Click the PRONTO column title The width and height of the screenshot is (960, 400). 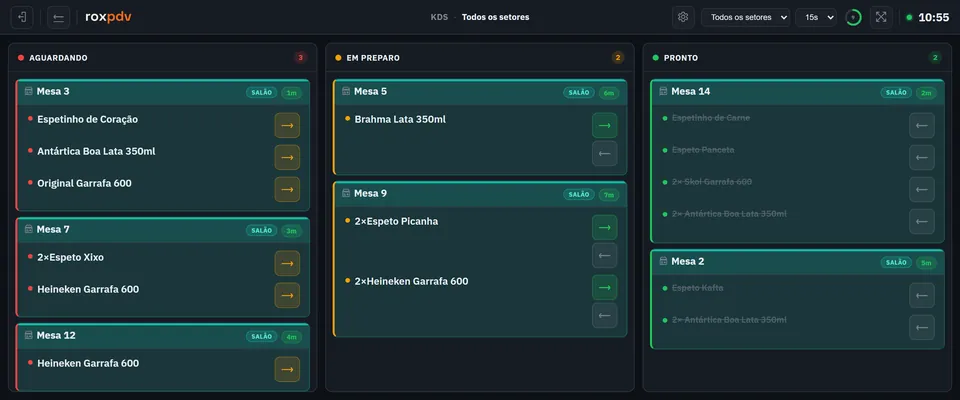tap(681, 58)
